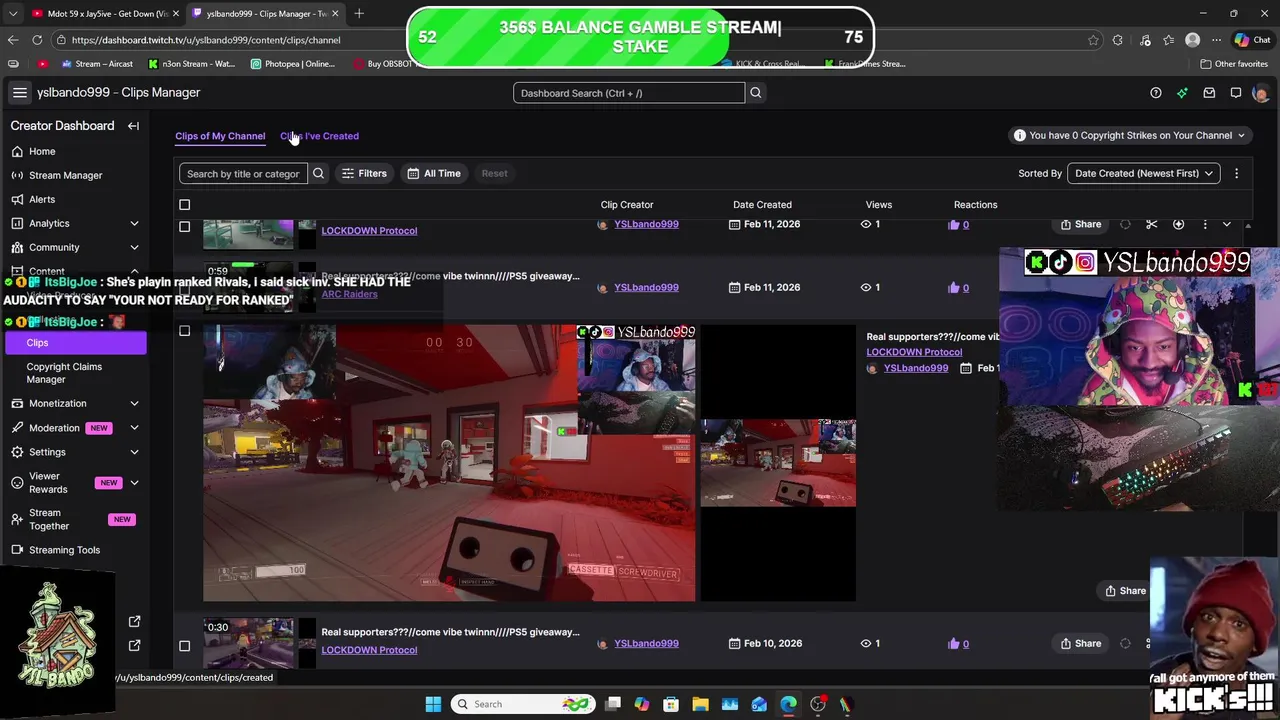Open the three-dot menu beside Sorted By

coord(1236,173)
